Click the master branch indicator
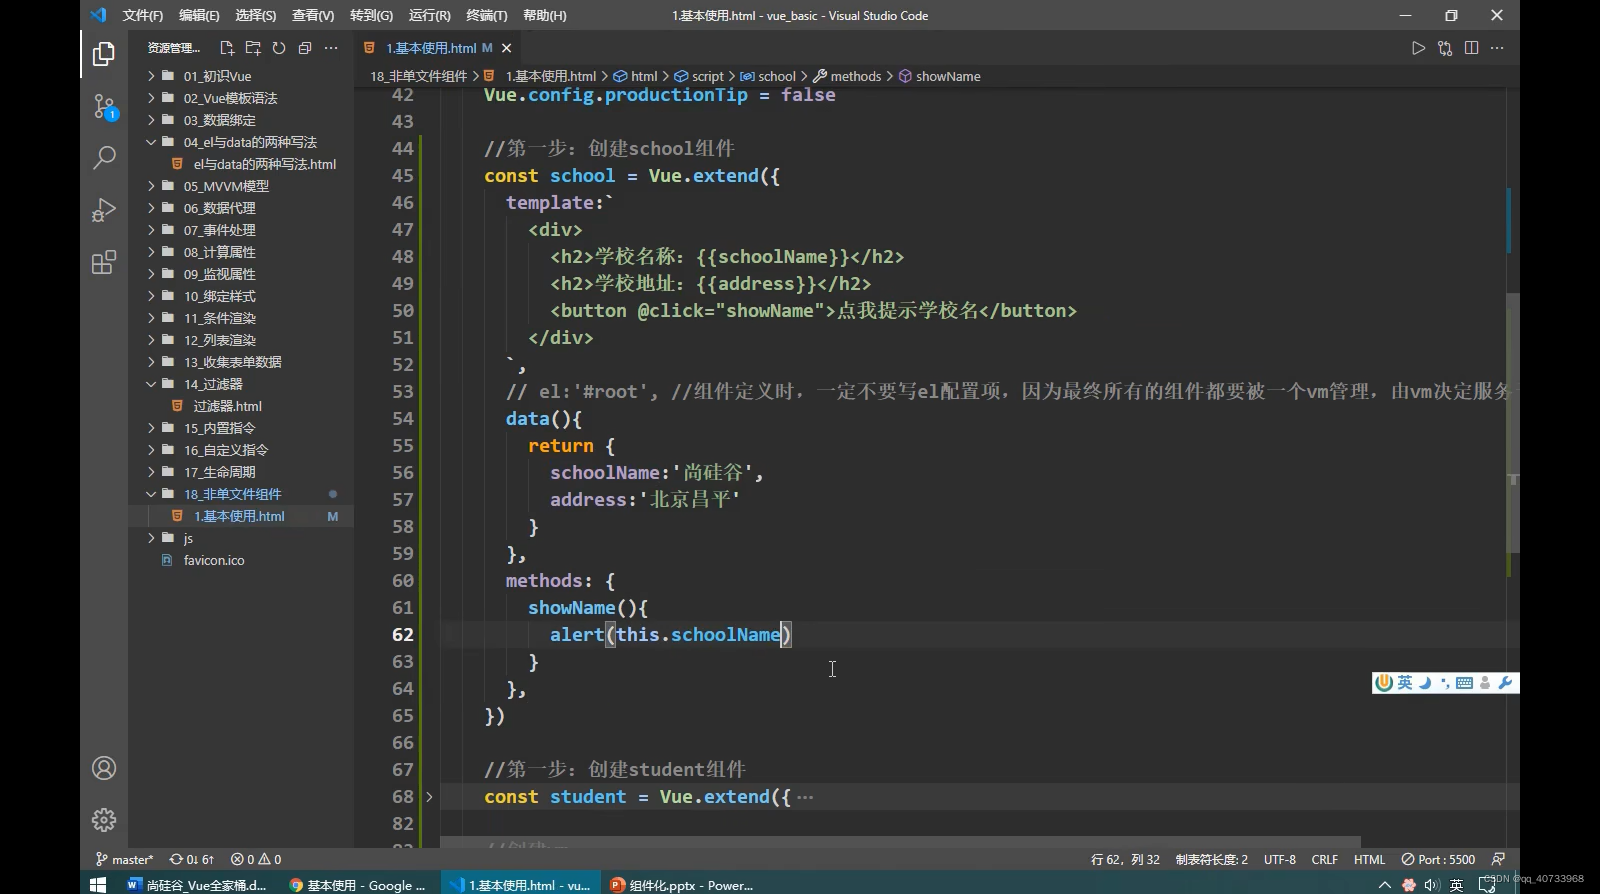1600x894 pixels. [x=125, y=859]
